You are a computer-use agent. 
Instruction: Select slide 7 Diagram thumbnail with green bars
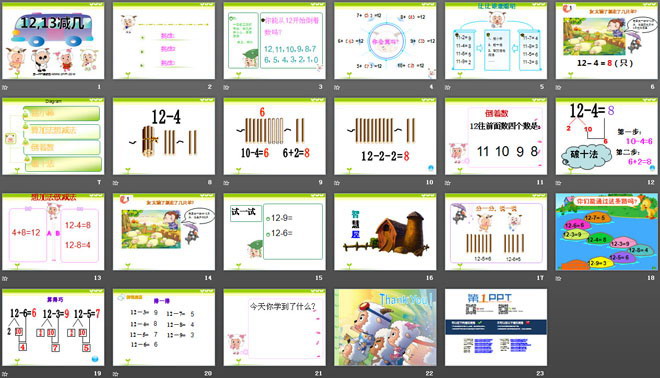53,136
